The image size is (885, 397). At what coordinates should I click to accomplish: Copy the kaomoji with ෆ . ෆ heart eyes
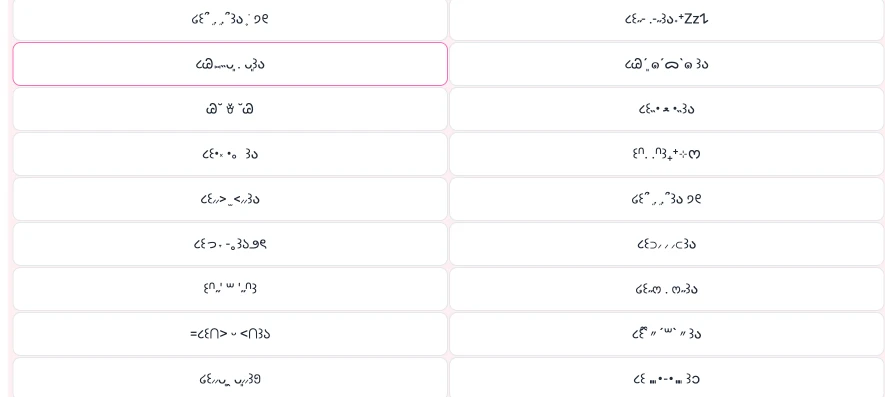pyautogui.click(x=667, y=289)
